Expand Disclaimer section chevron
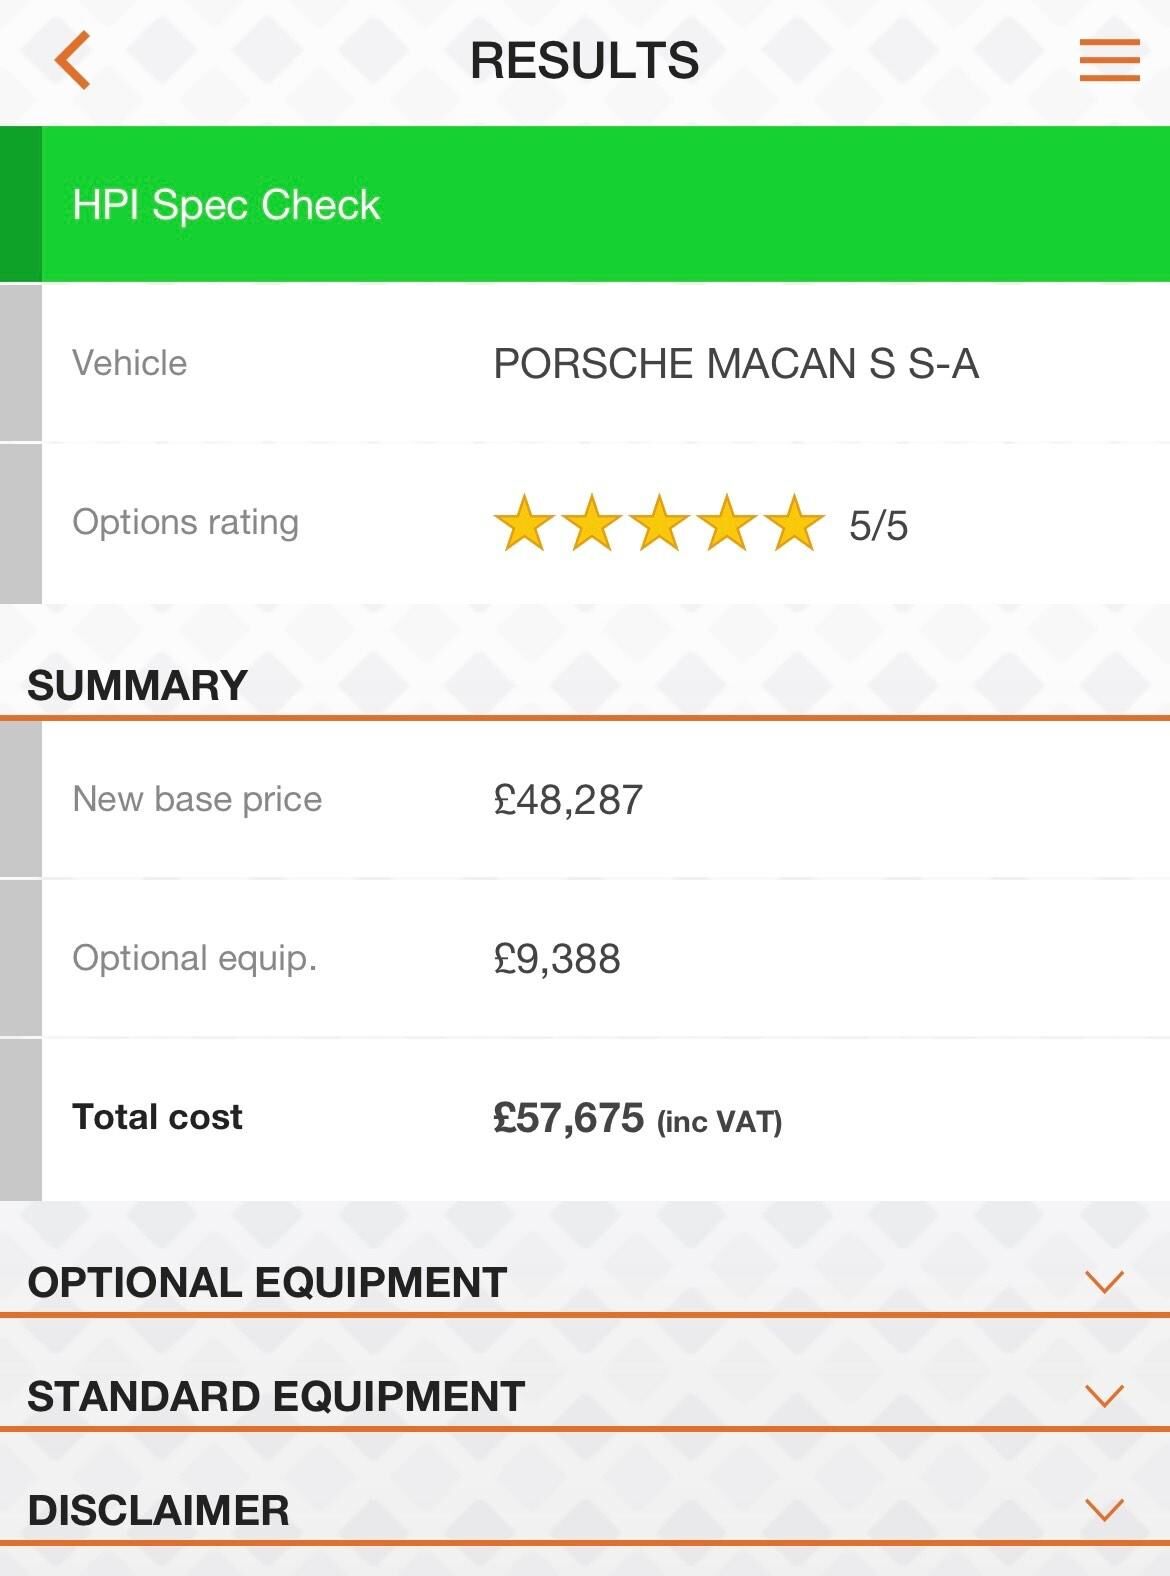The width and height of the screenshot is (1170, 1576). (x=1105, y=1509)
